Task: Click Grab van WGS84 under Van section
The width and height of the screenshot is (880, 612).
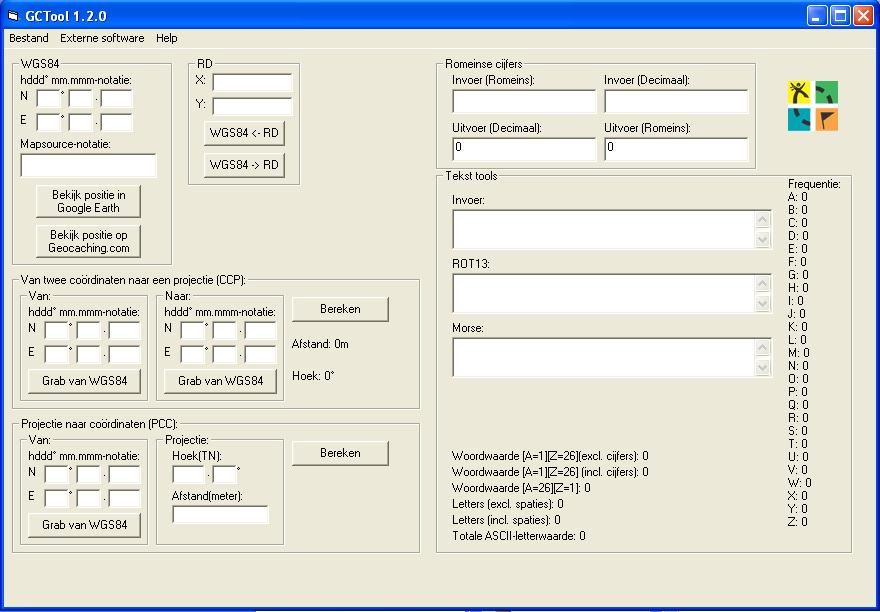Action: tap(84, 381)
